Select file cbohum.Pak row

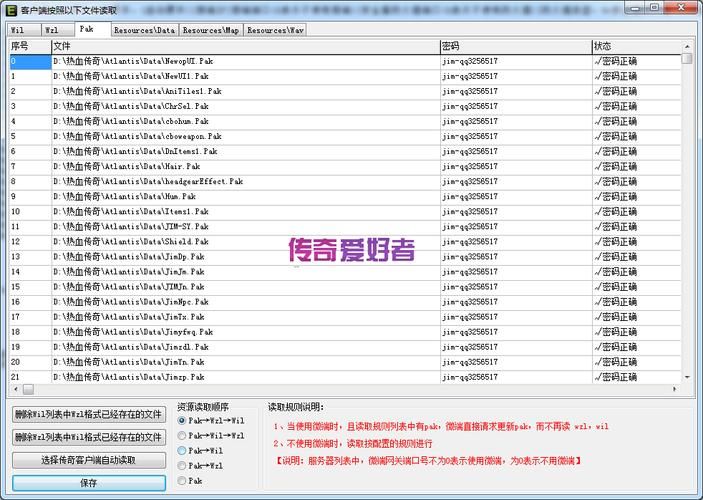click(345, 122)
